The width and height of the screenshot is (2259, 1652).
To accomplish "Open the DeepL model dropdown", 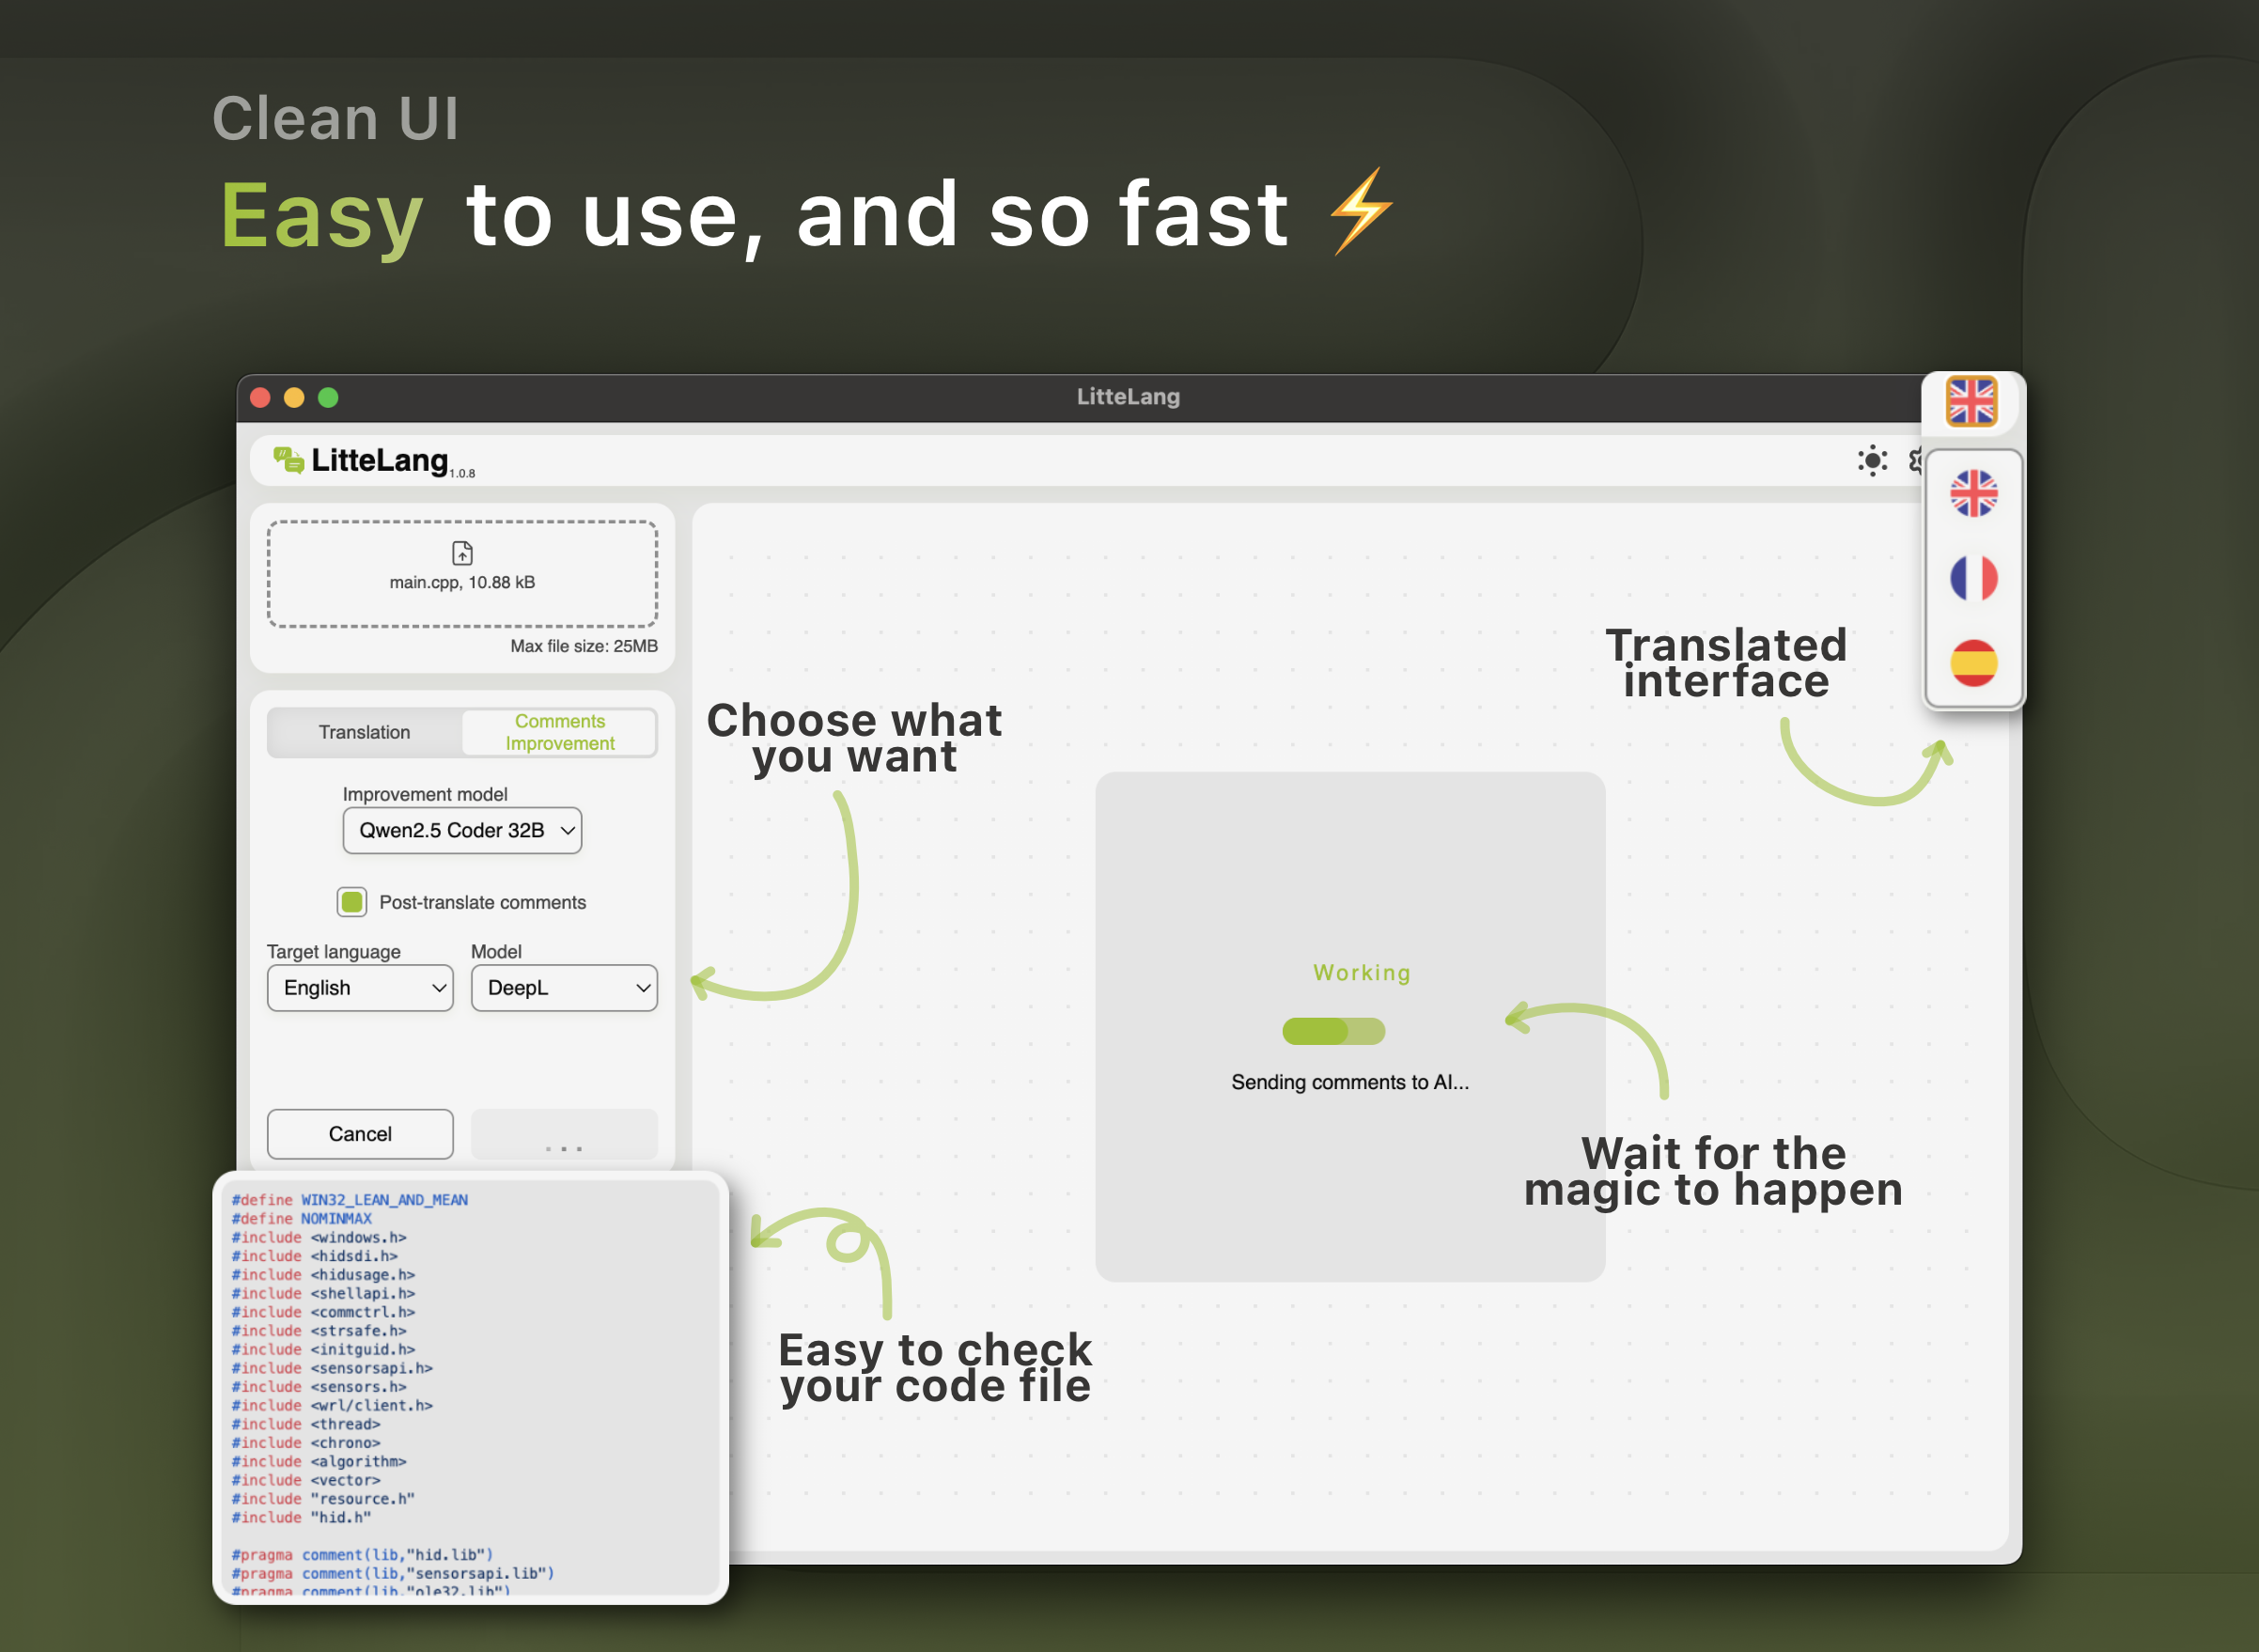I will pyautogui.click(x=564, y=988).
